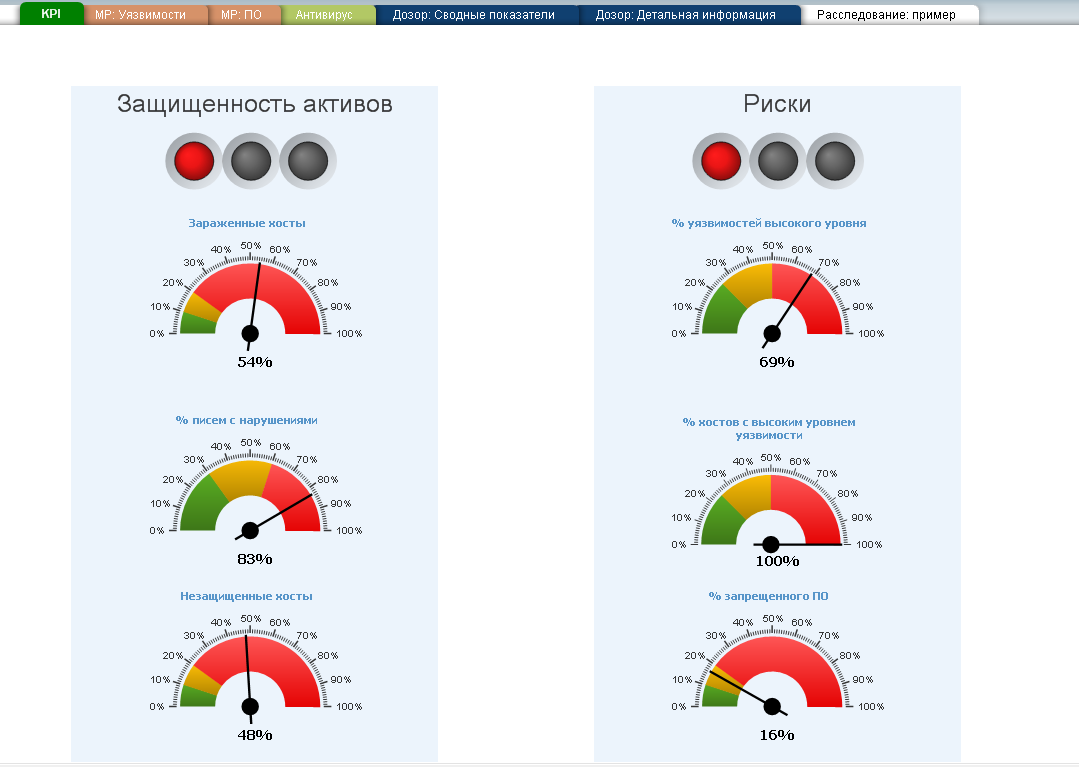Click the yellow zone of писем с нарушениями gauge
This screenshot has height=767, width=1079.
point(242,477)
